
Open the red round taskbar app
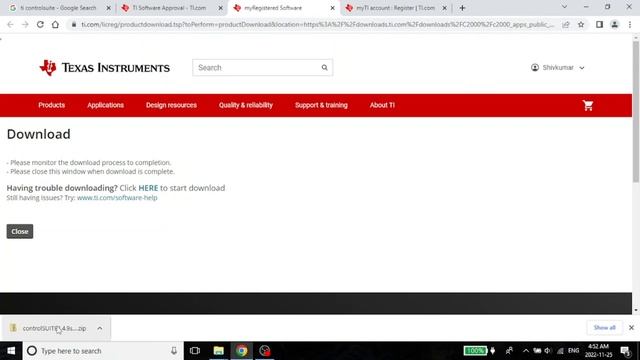click(265, 351)
